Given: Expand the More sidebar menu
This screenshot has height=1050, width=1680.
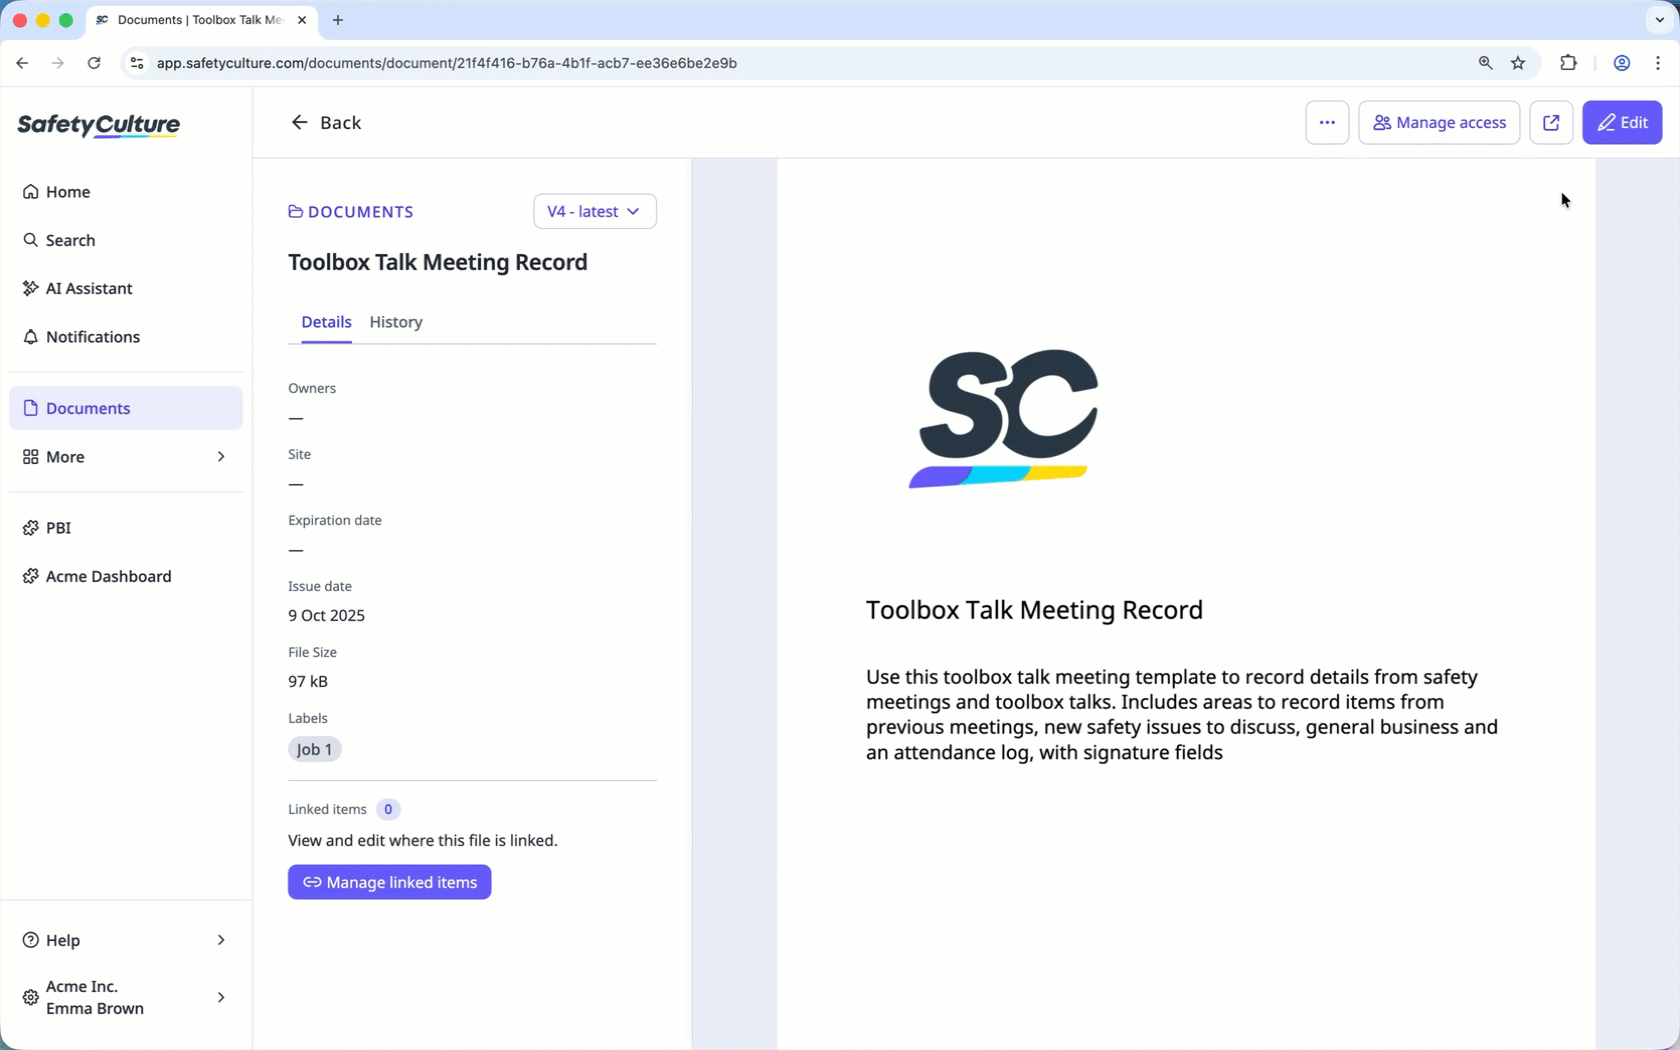Looking at the screenshot, I should pyautogui.click(x=125, y=457).
